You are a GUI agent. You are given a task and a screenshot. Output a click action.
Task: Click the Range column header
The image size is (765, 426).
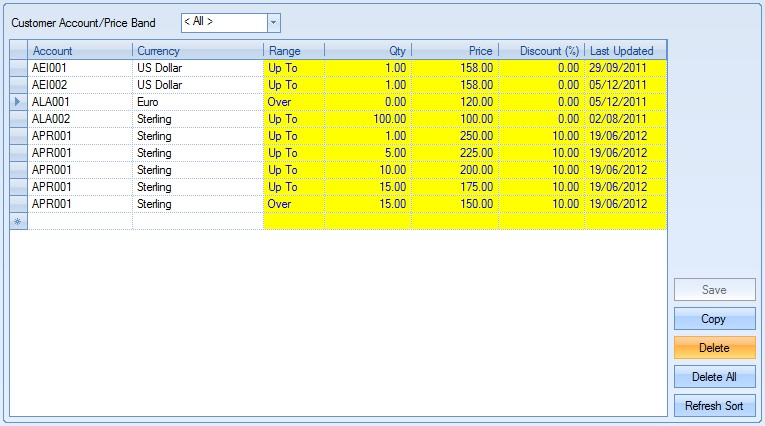click(x=293, y=50)
